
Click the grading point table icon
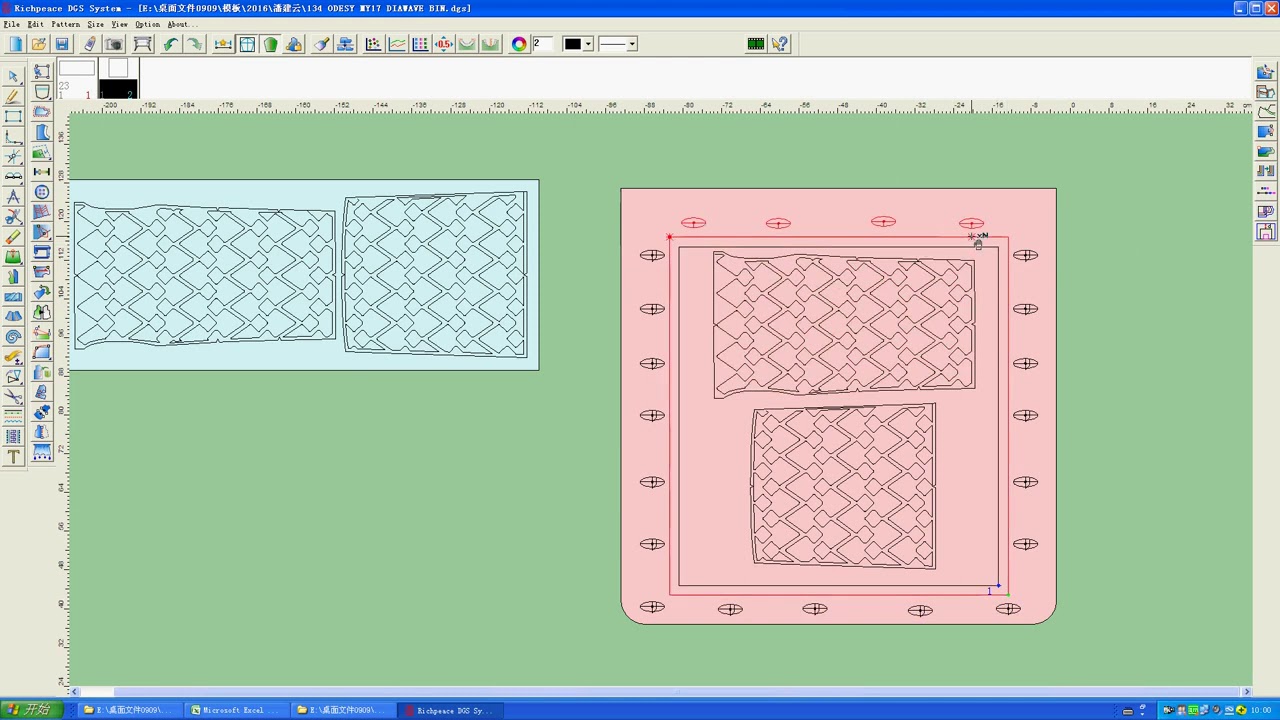coord(421,44)
